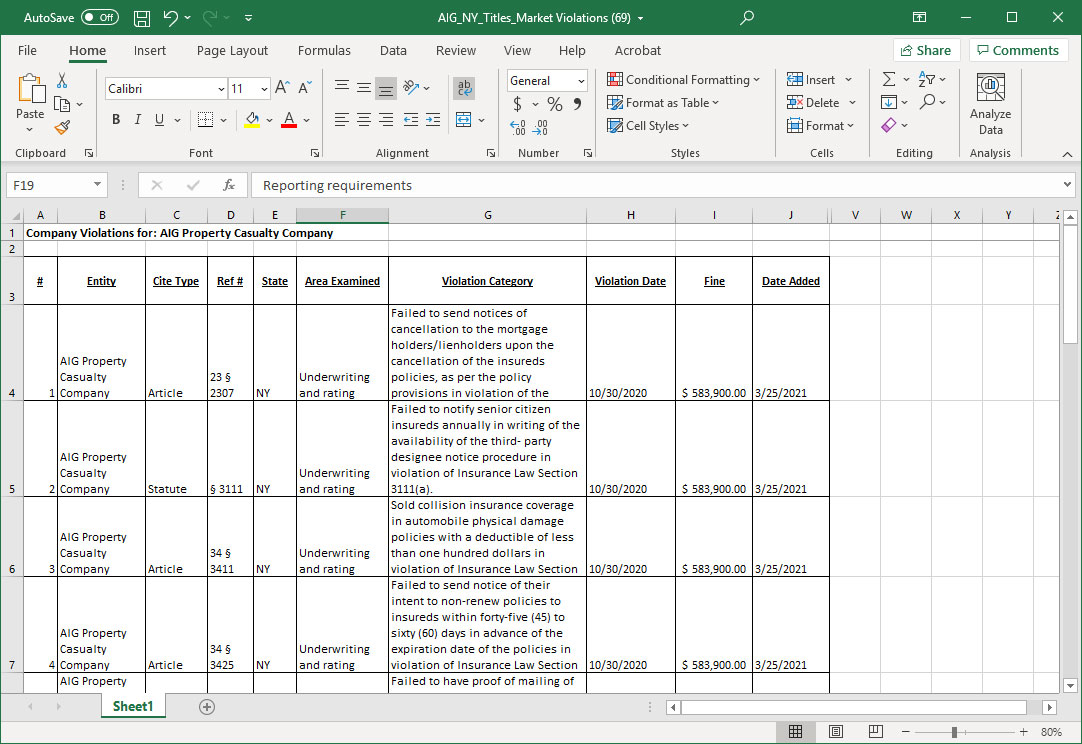Add a new sheet with plus icon
The width and height of the screenshot is (1082, 744).
tap(207, 707)
